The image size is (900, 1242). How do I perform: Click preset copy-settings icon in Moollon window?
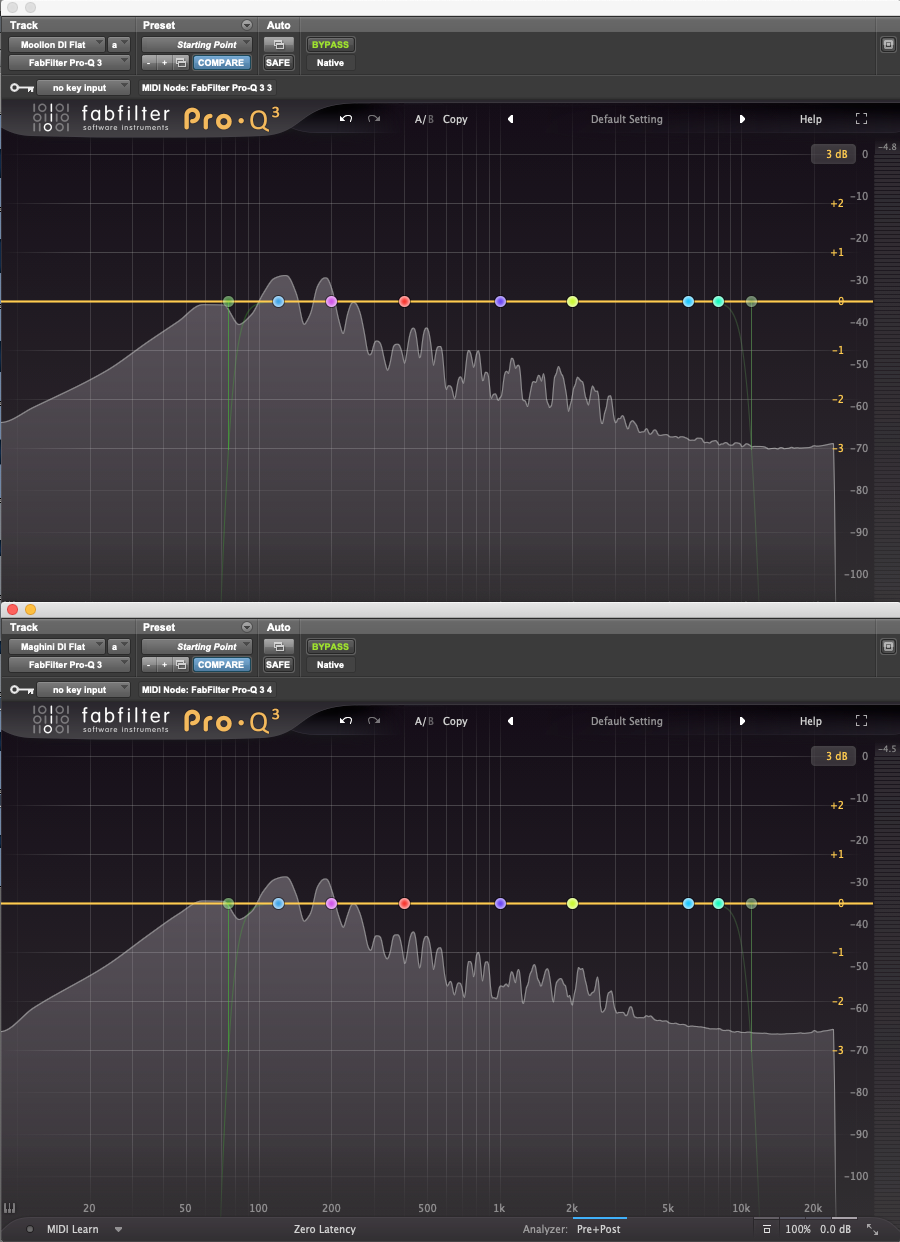click(181, 63)
